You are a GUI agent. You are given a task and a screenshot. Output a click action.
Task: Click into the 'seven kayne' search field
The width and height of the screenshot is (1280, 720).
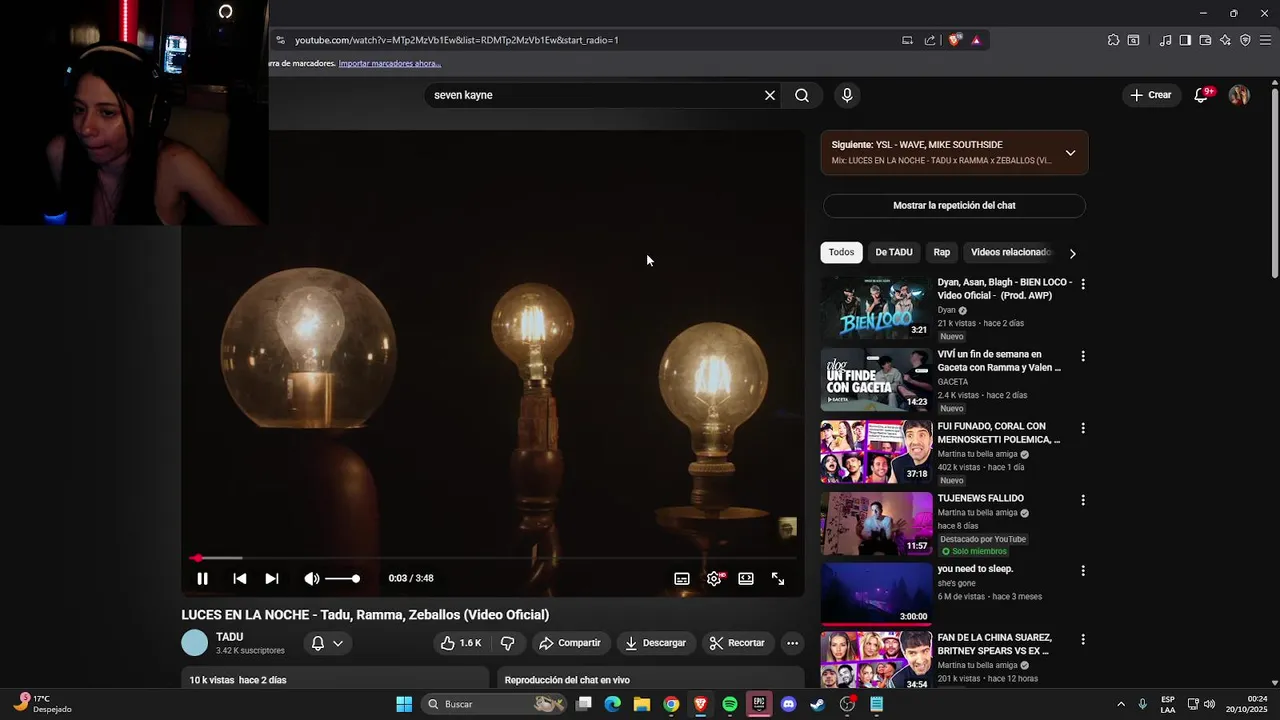tap(594, 95)
